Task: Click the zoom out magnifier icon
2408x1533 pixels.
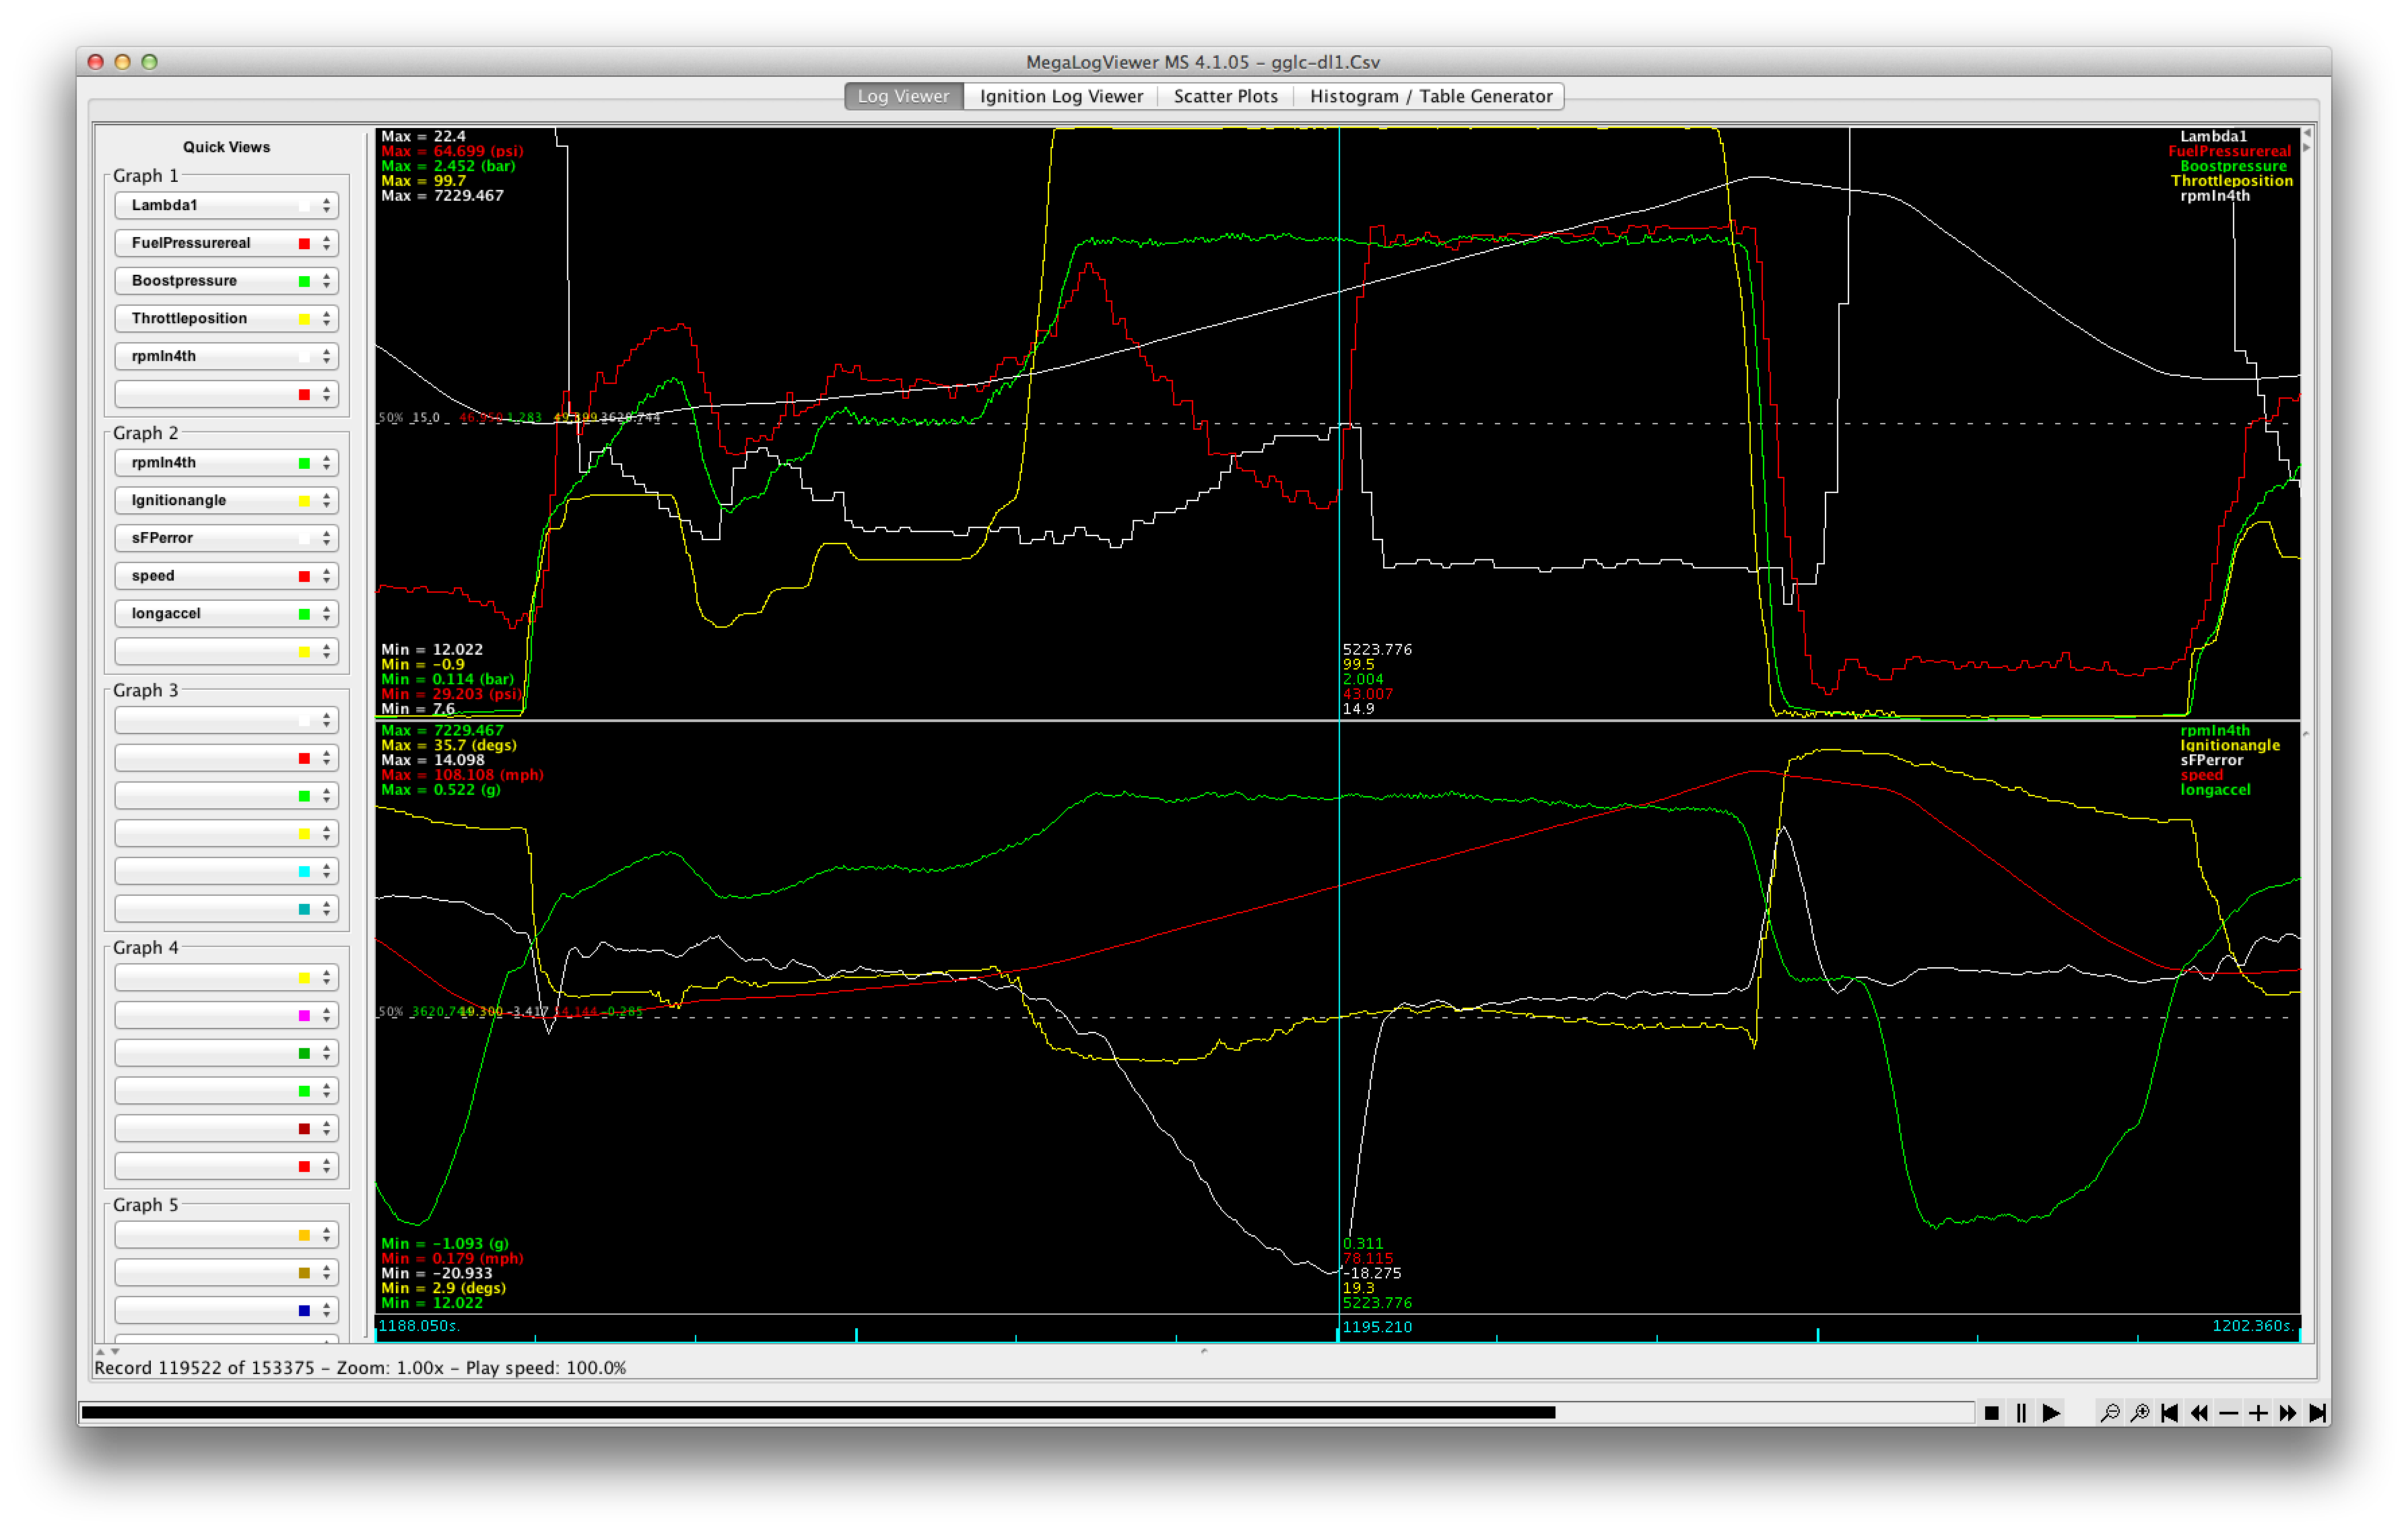Action: pos(2110,1413)
